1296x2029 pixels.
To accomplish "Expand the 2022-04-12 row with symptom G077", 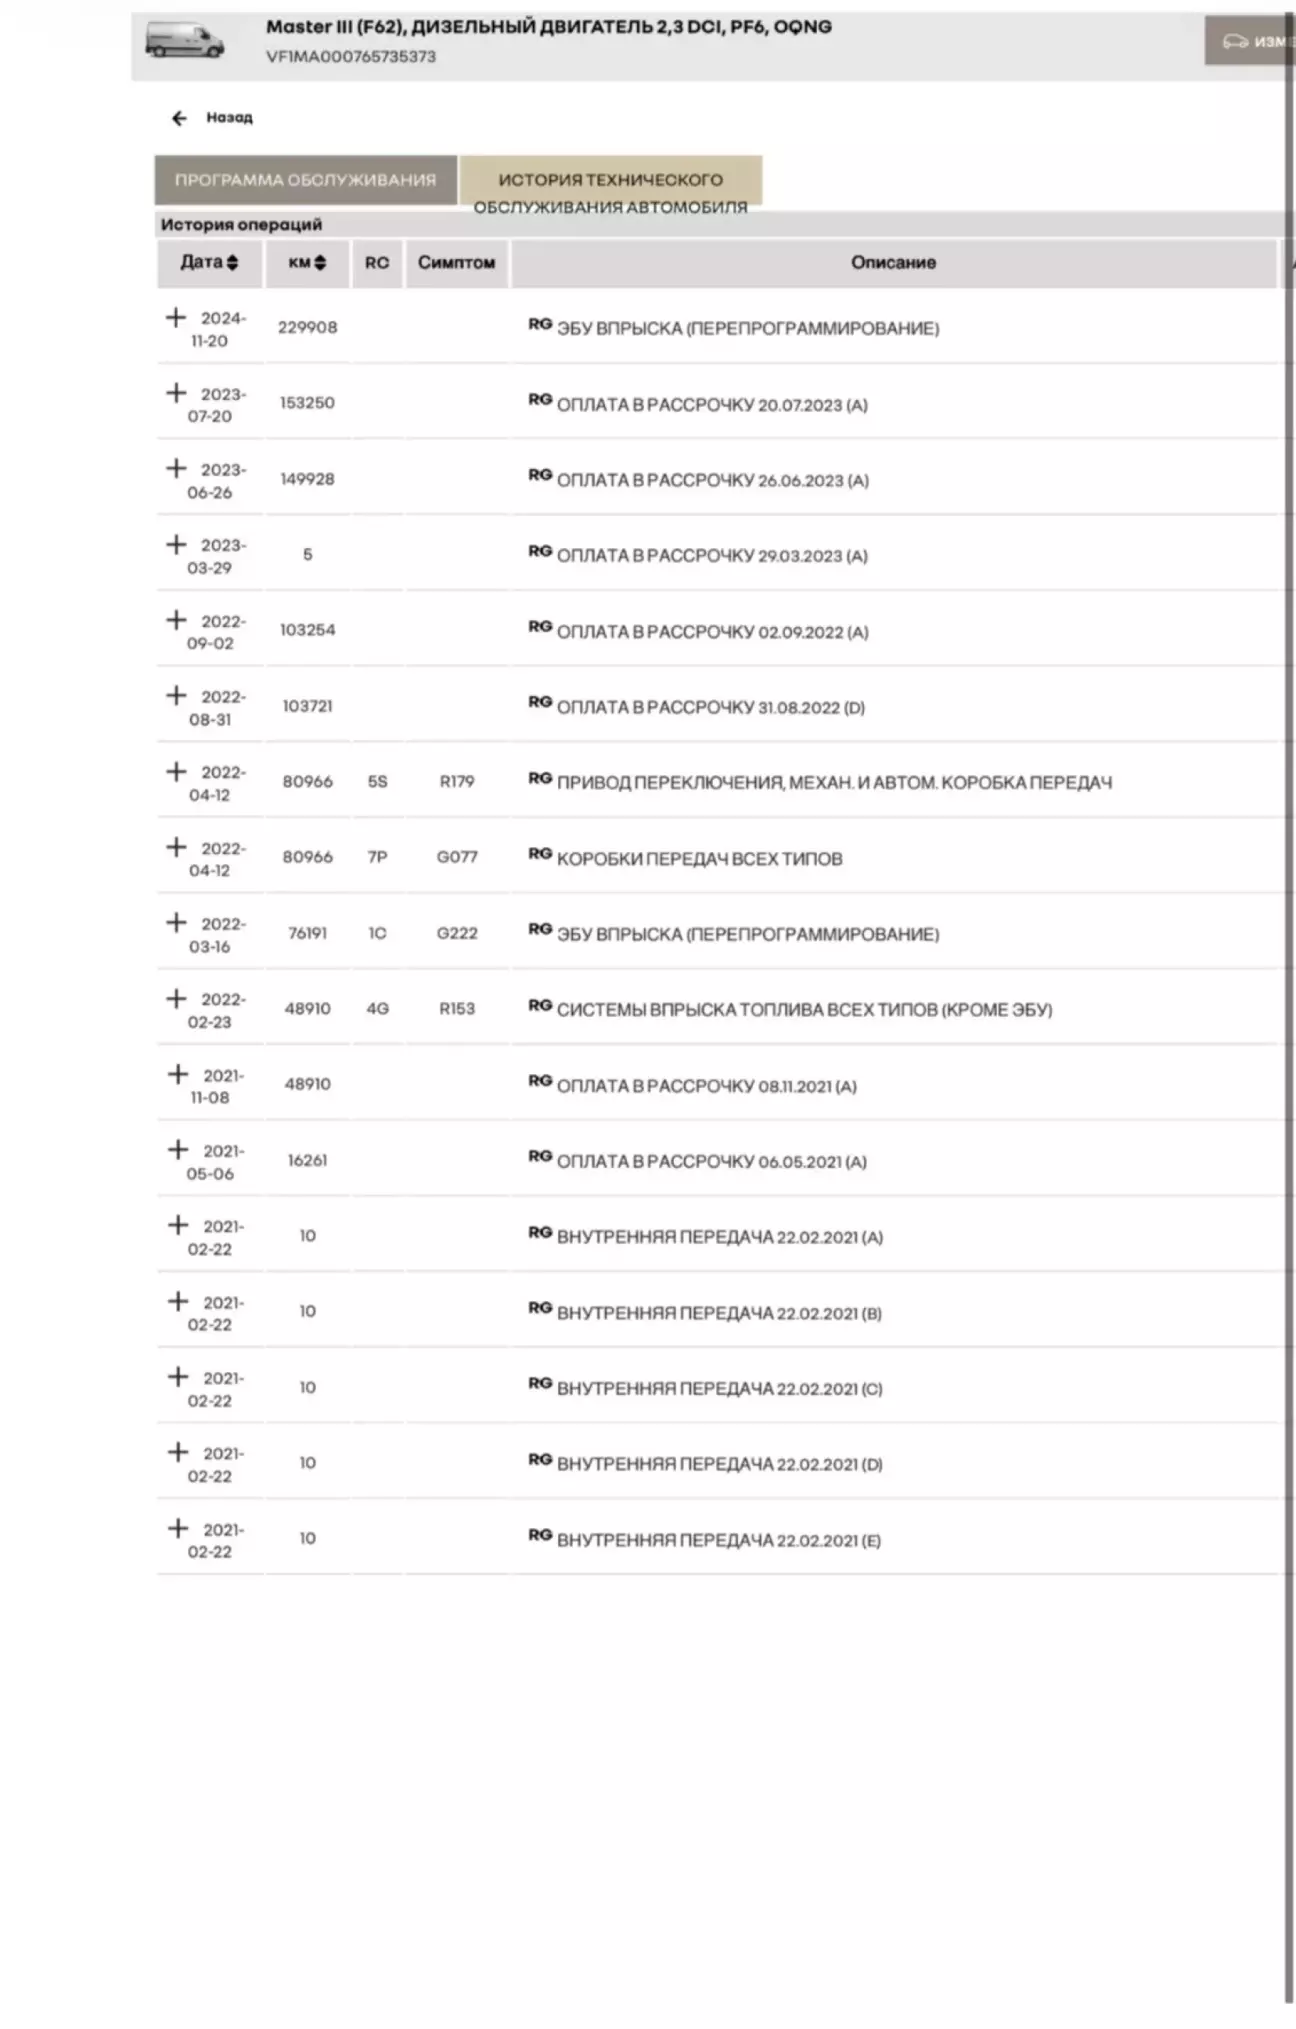I will 176,847.
